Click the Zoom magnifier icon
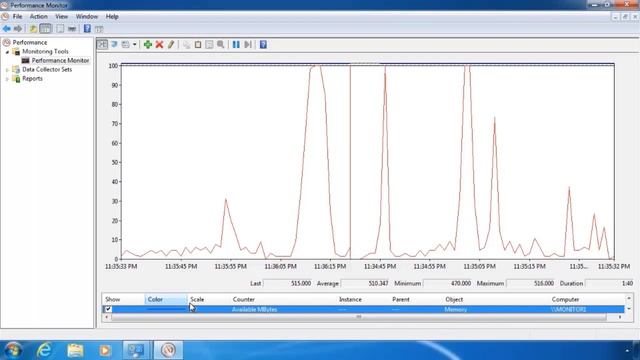Image resolution: width=640 pixels, height=360 pixels. coord(221,44)
